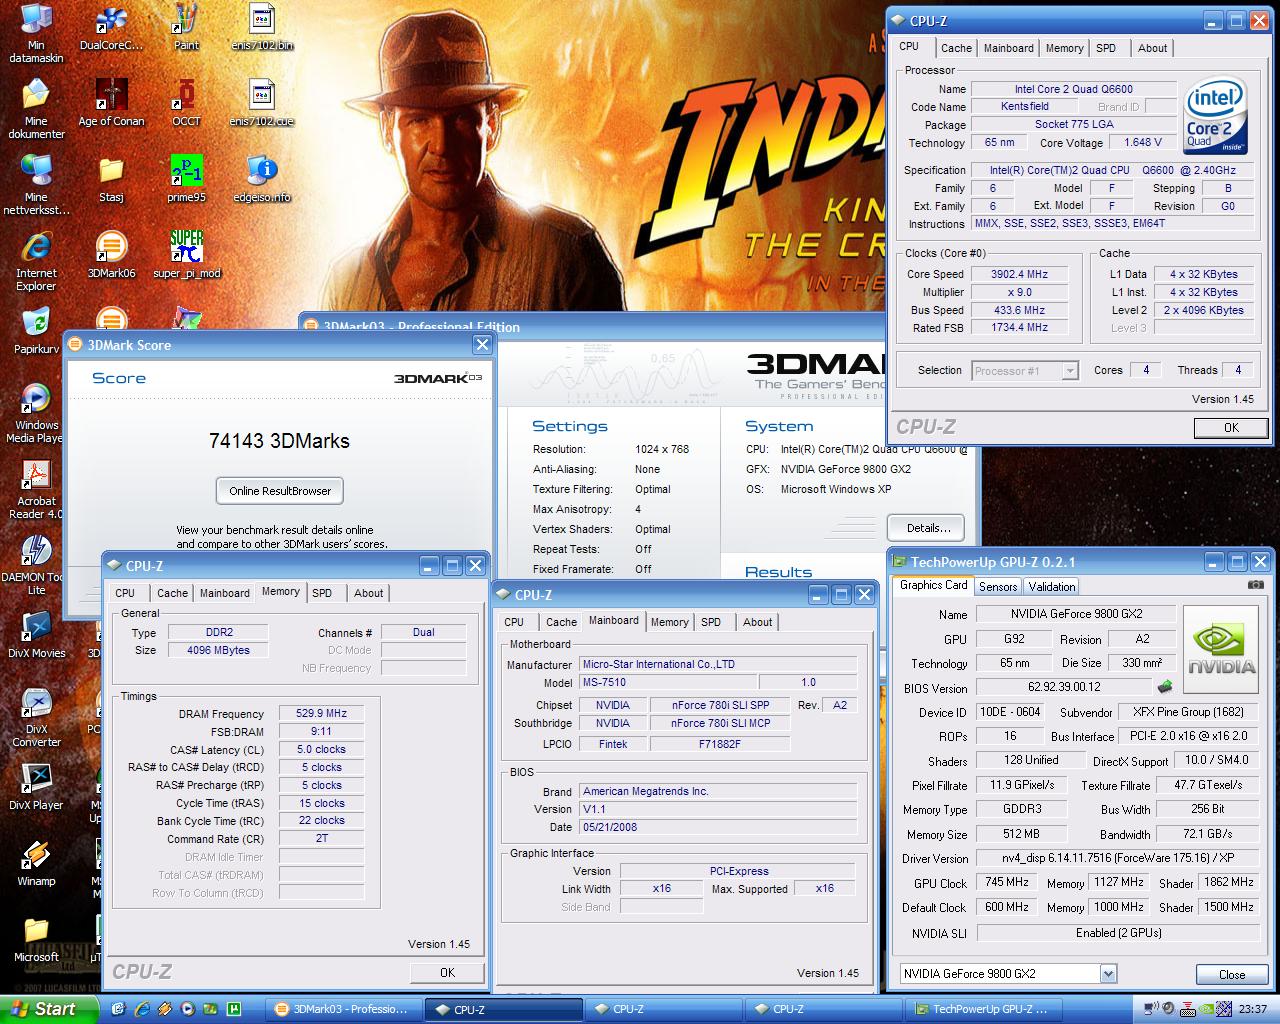Viewport: 1280px width, 1024px height.
Task: Open SPD tab in top CPU-Z window
Action: click(x=1105, y=48)
